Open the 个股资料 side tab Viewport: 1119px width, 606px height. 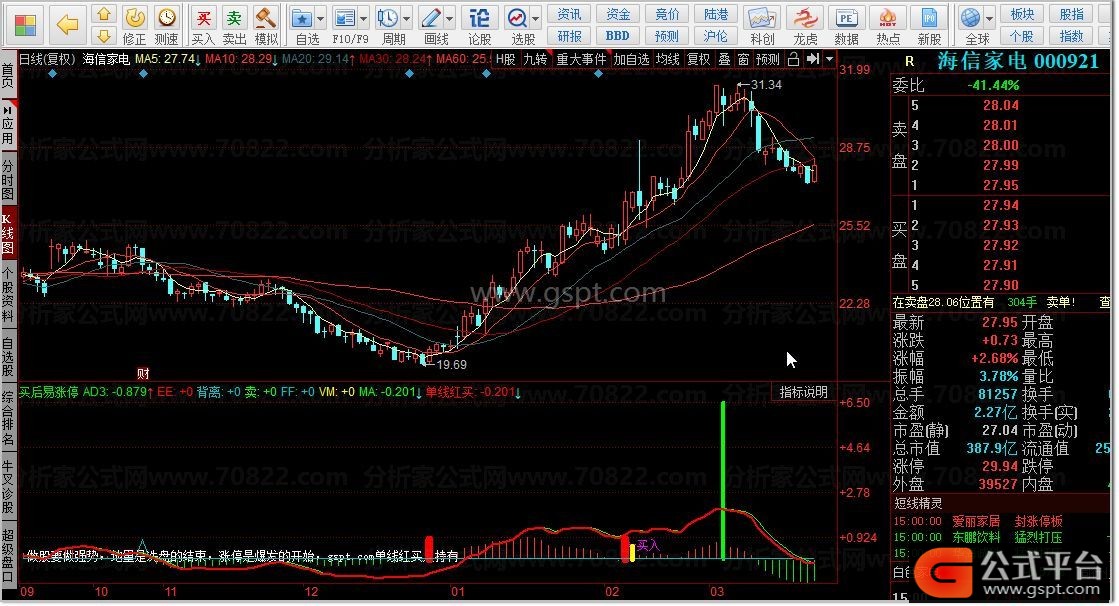[8, 295]
